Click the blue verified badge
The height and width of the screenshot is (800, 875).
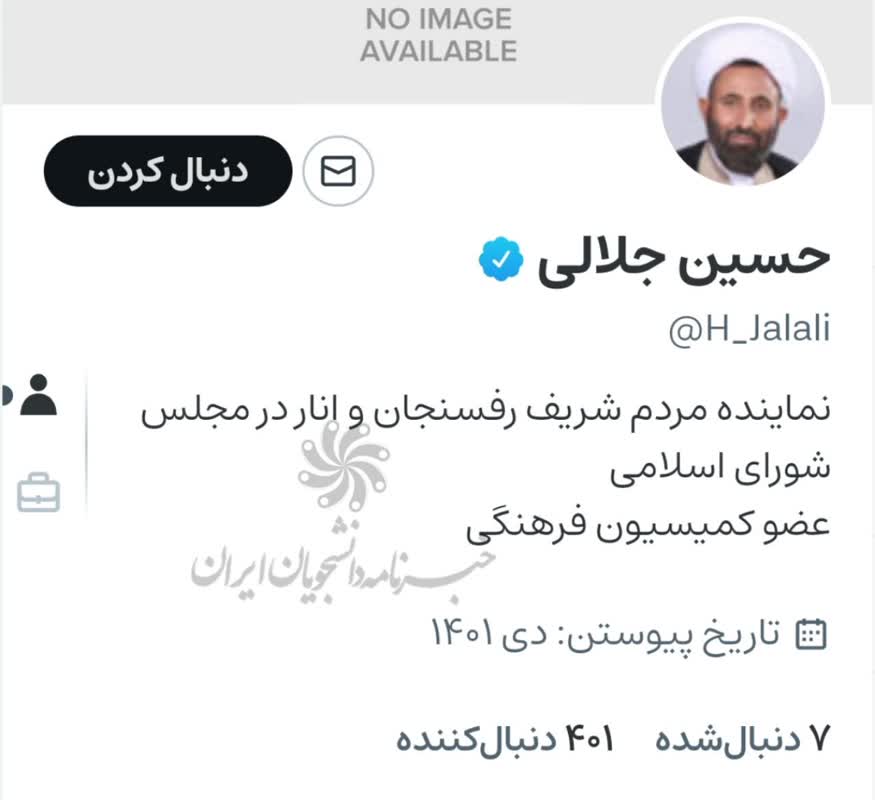click(x=501, y=259)
